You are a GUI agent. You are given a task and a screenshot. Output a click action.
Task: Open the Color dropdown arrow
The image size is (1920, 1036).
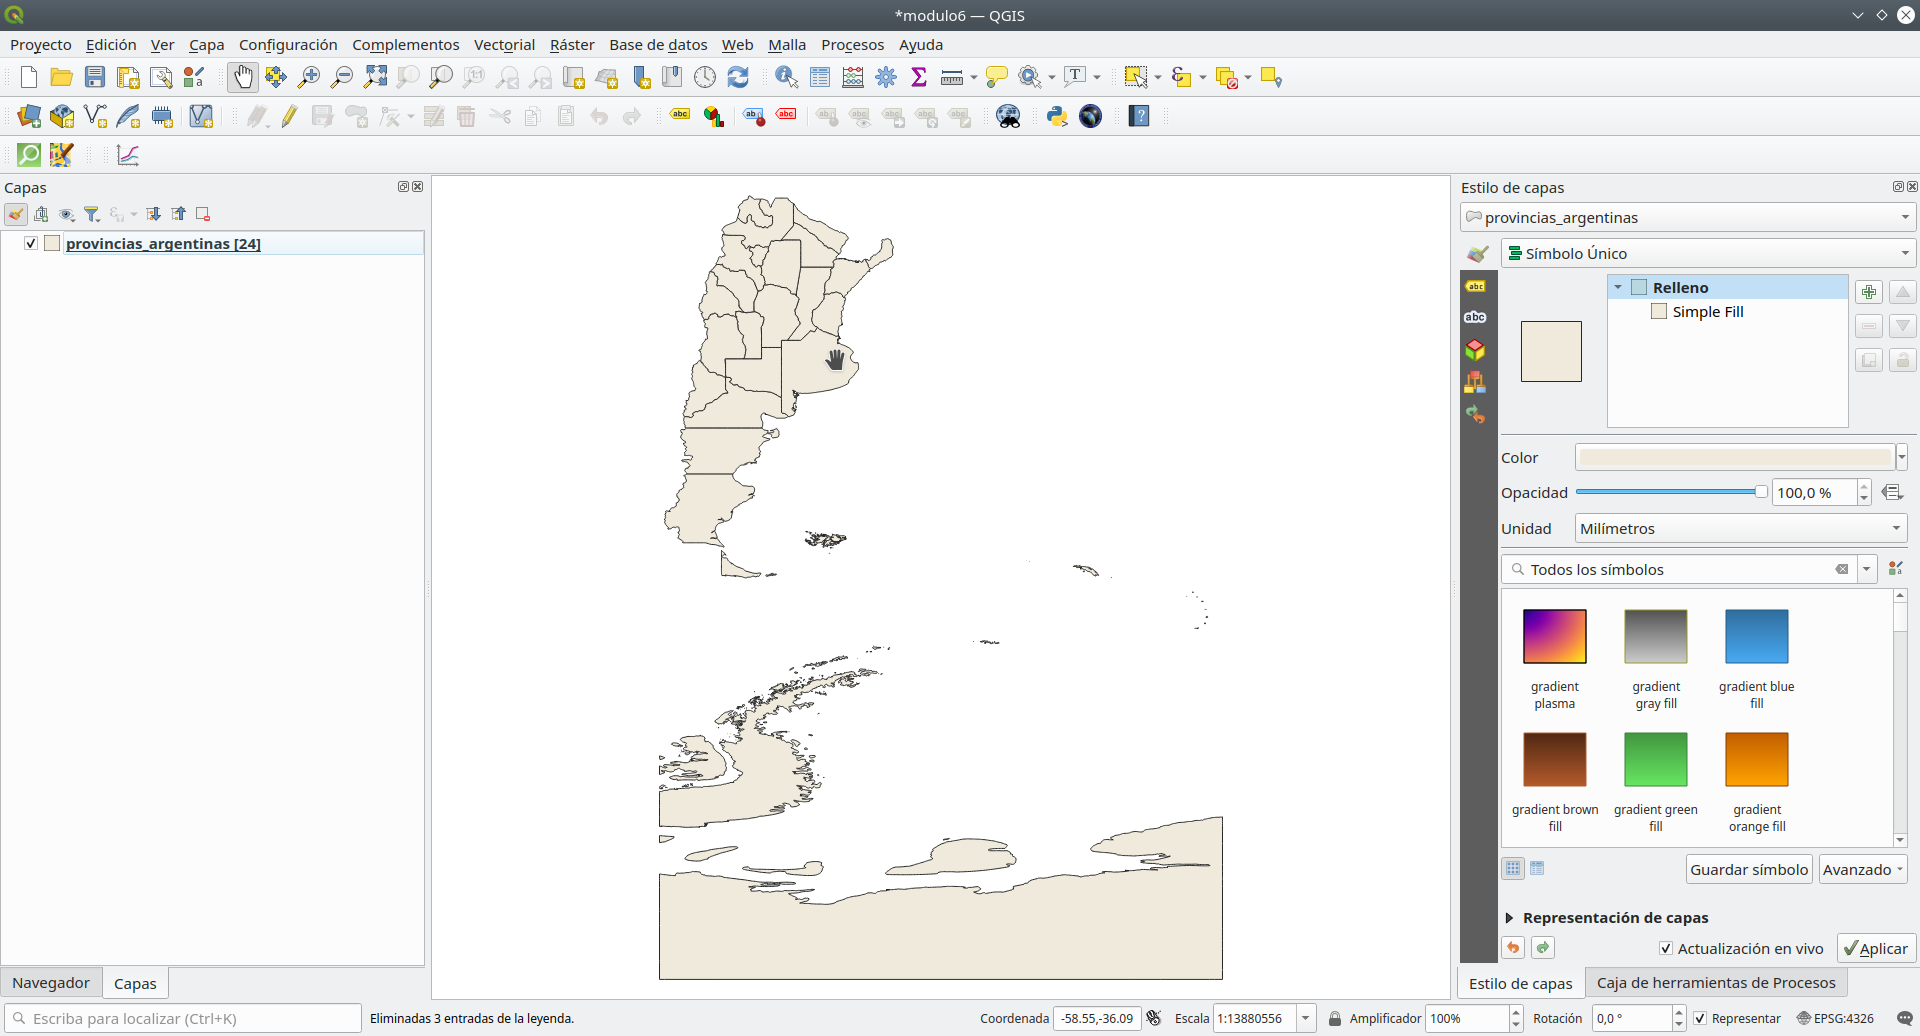[1902, 457]
